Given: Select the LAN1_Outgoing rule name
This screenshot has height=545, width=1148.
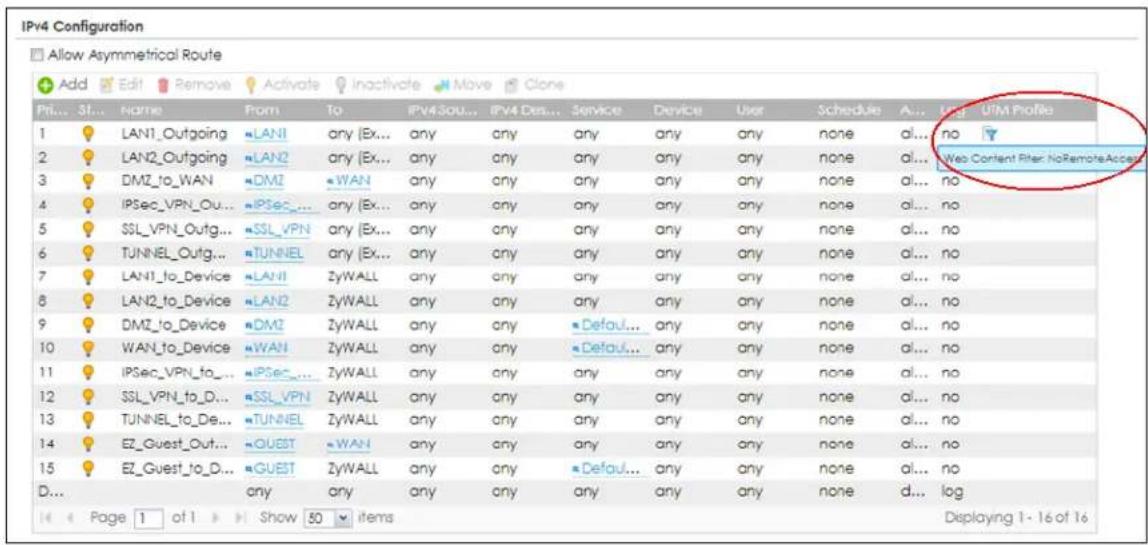Looking at the screenshot, I should pos(174,134).
